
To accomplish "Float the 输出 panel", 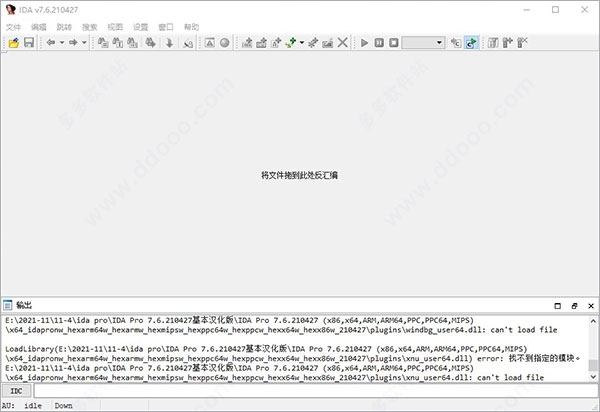I will (x=574, y=306).
